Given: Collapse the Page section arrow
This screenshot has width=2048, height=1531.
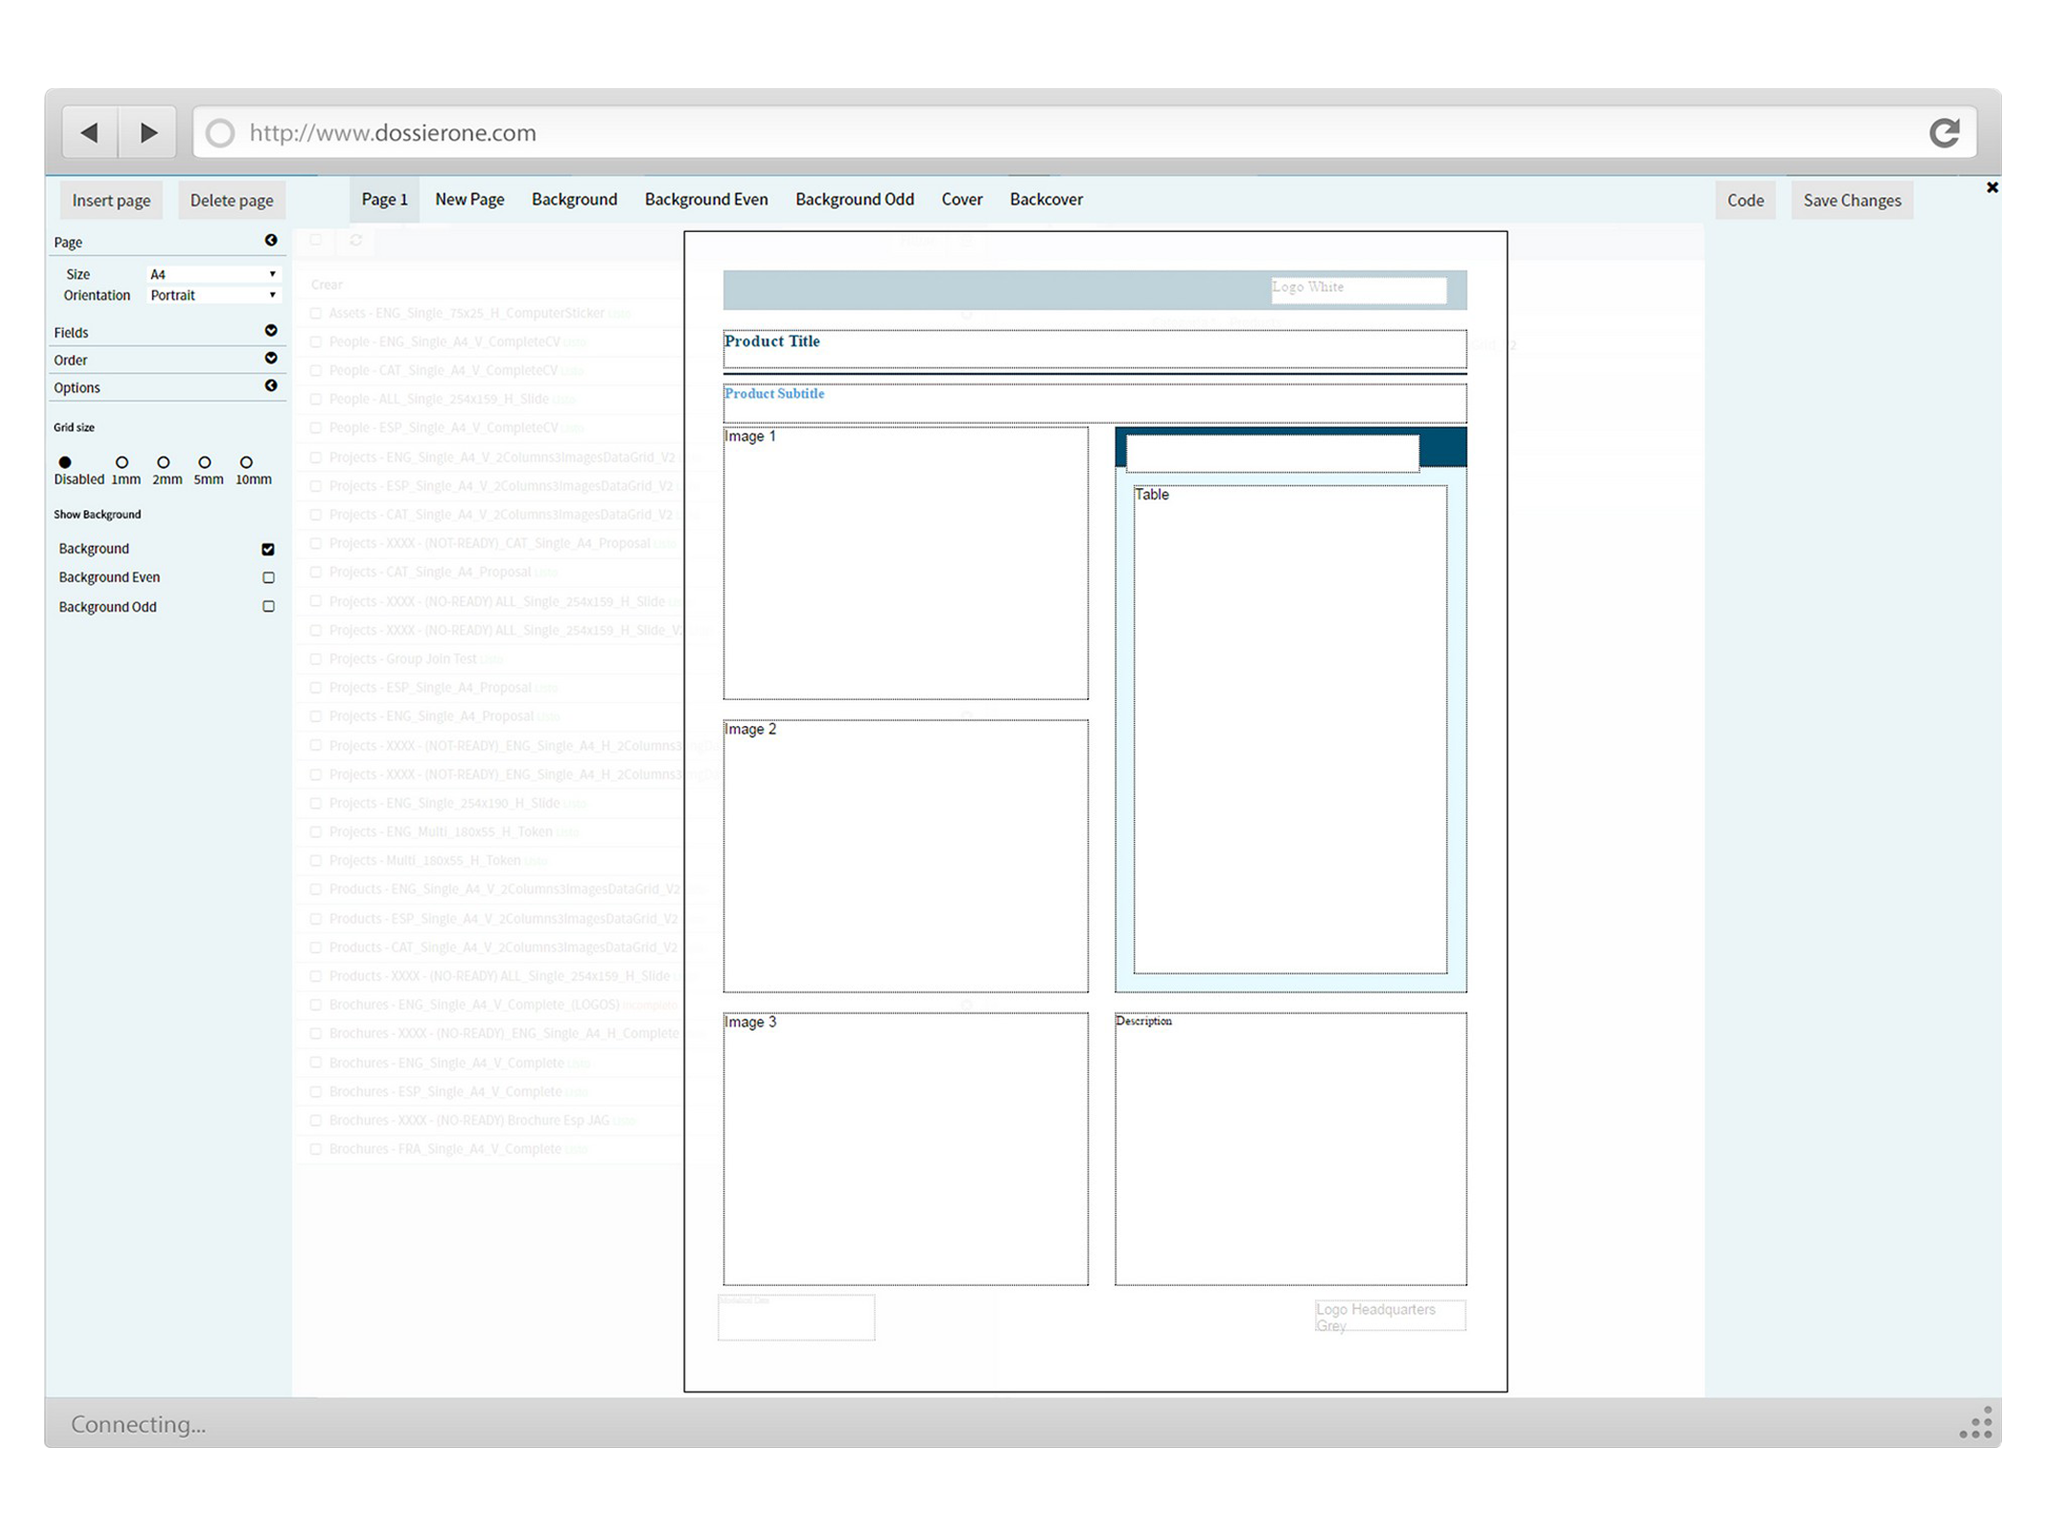Looking at the screenshot, I should (x=271, y=240).
